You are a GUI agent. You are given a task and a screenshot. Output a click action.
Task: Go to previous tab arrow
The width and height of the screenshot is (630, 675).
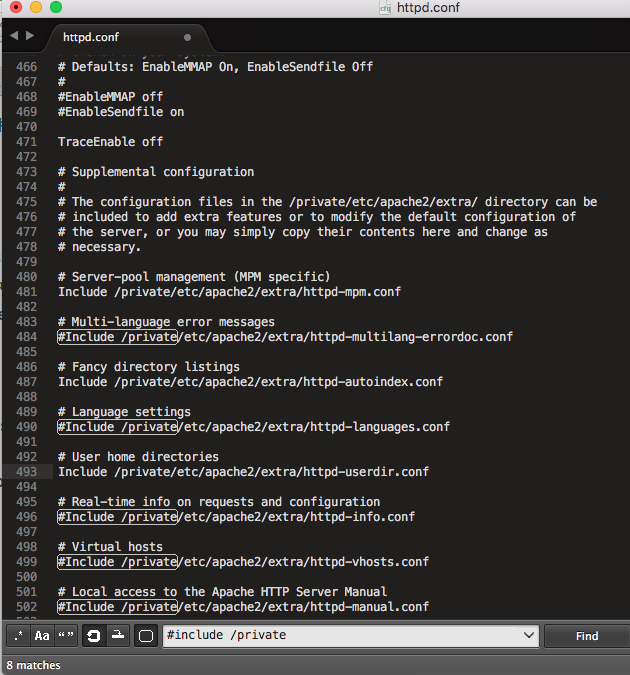point(14,36)
